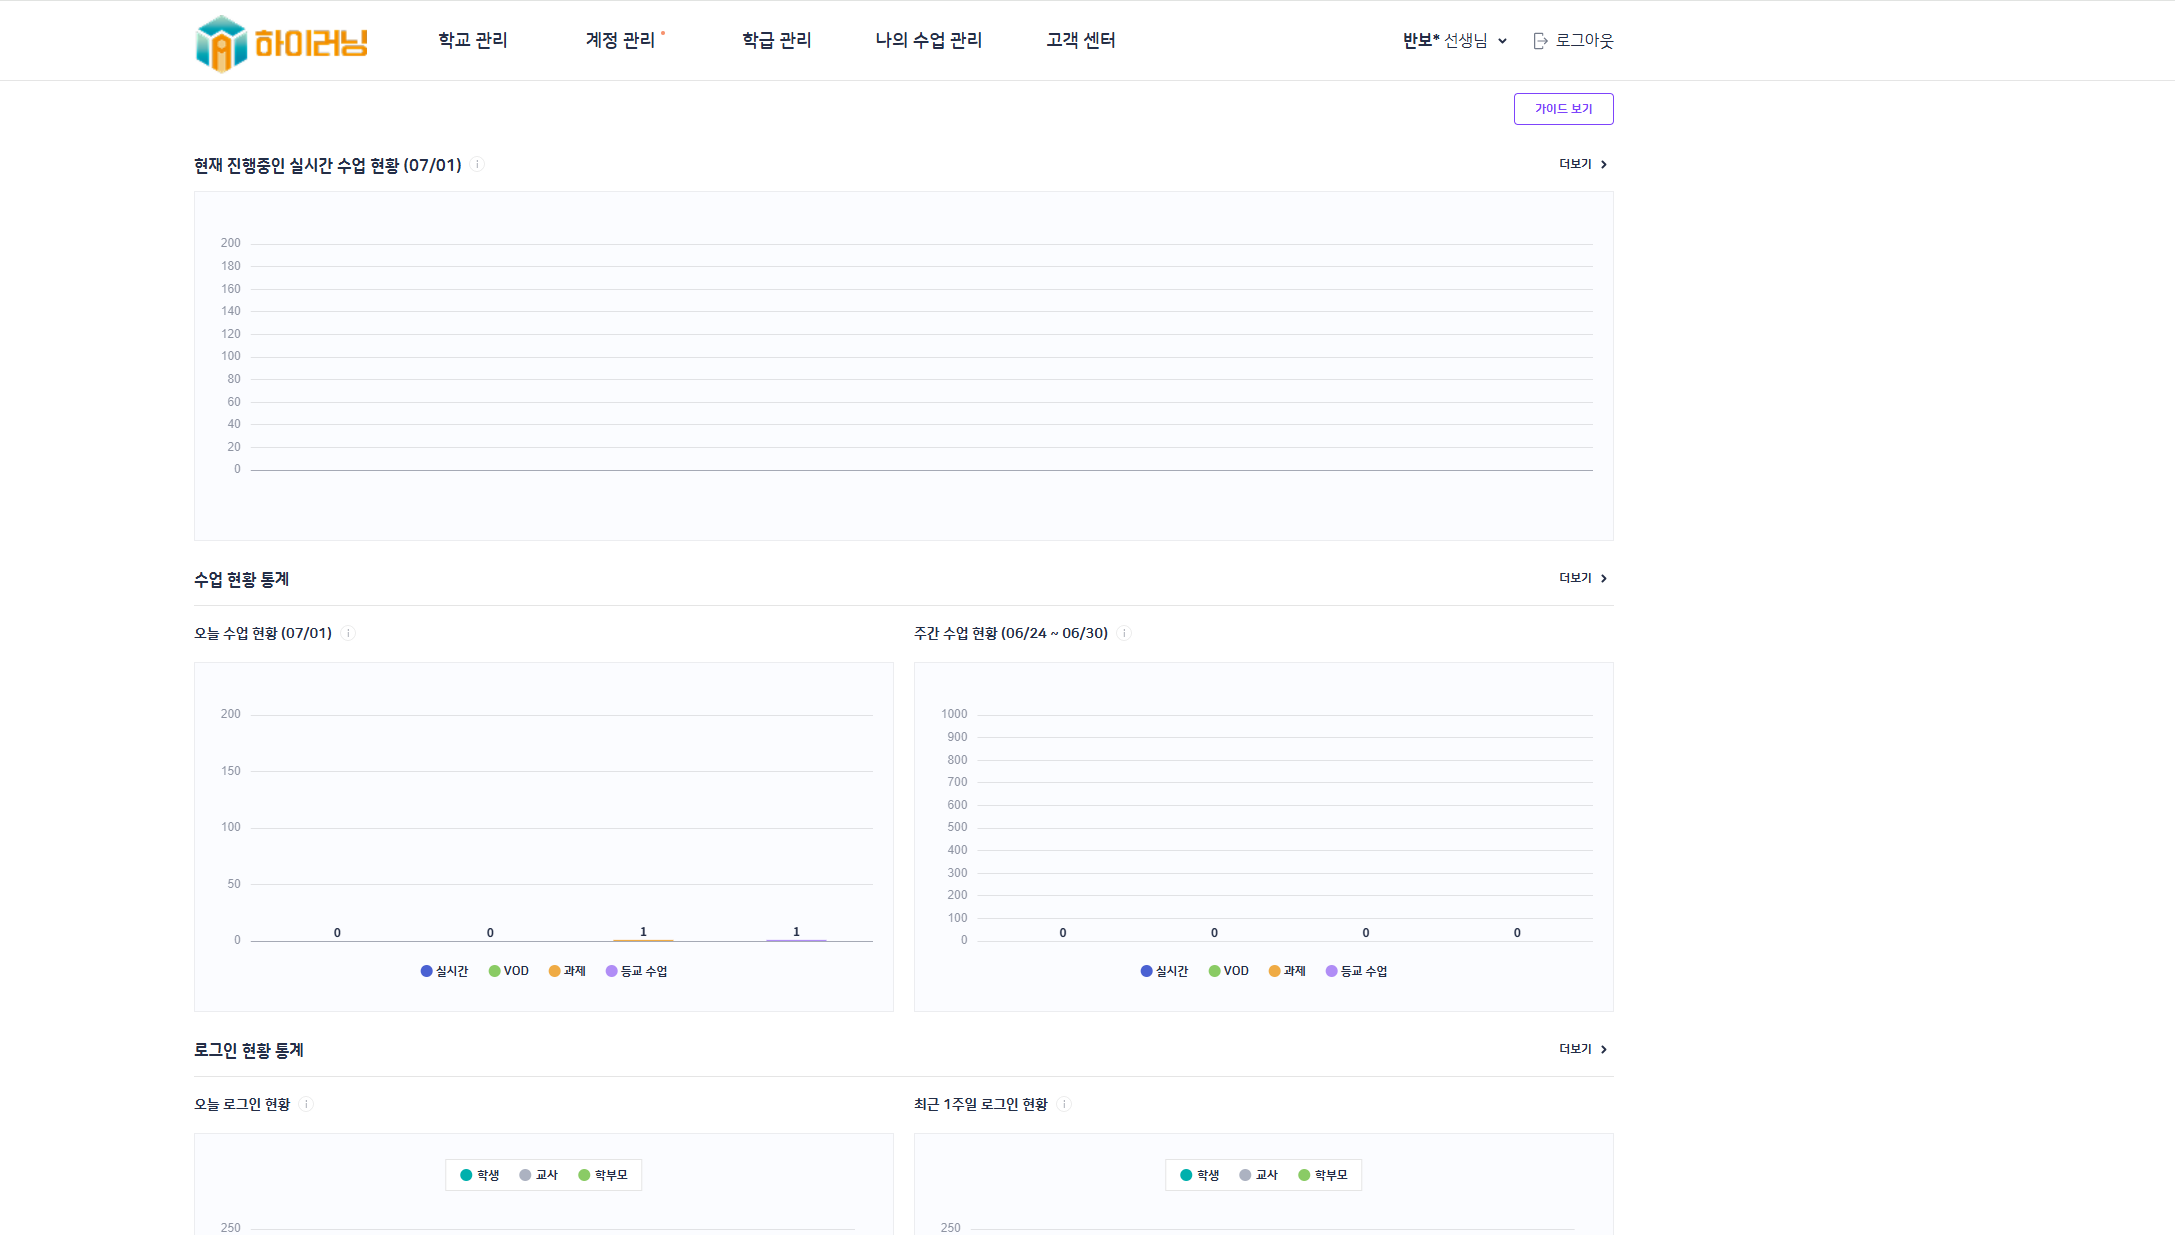Click info icon next to today's login status

(307, 1104)
